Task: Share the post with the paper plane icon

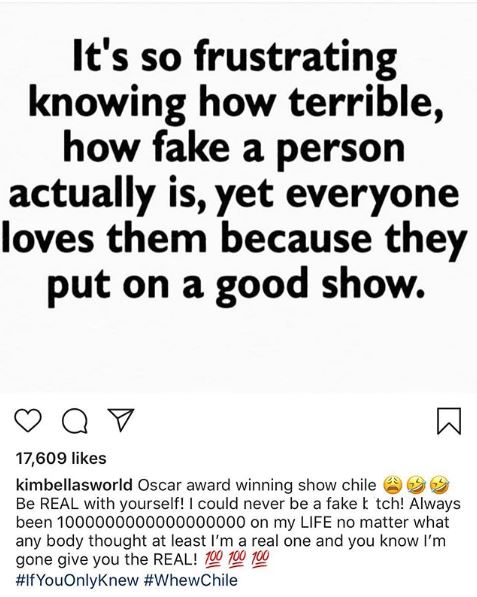Action: click(121, 420)
